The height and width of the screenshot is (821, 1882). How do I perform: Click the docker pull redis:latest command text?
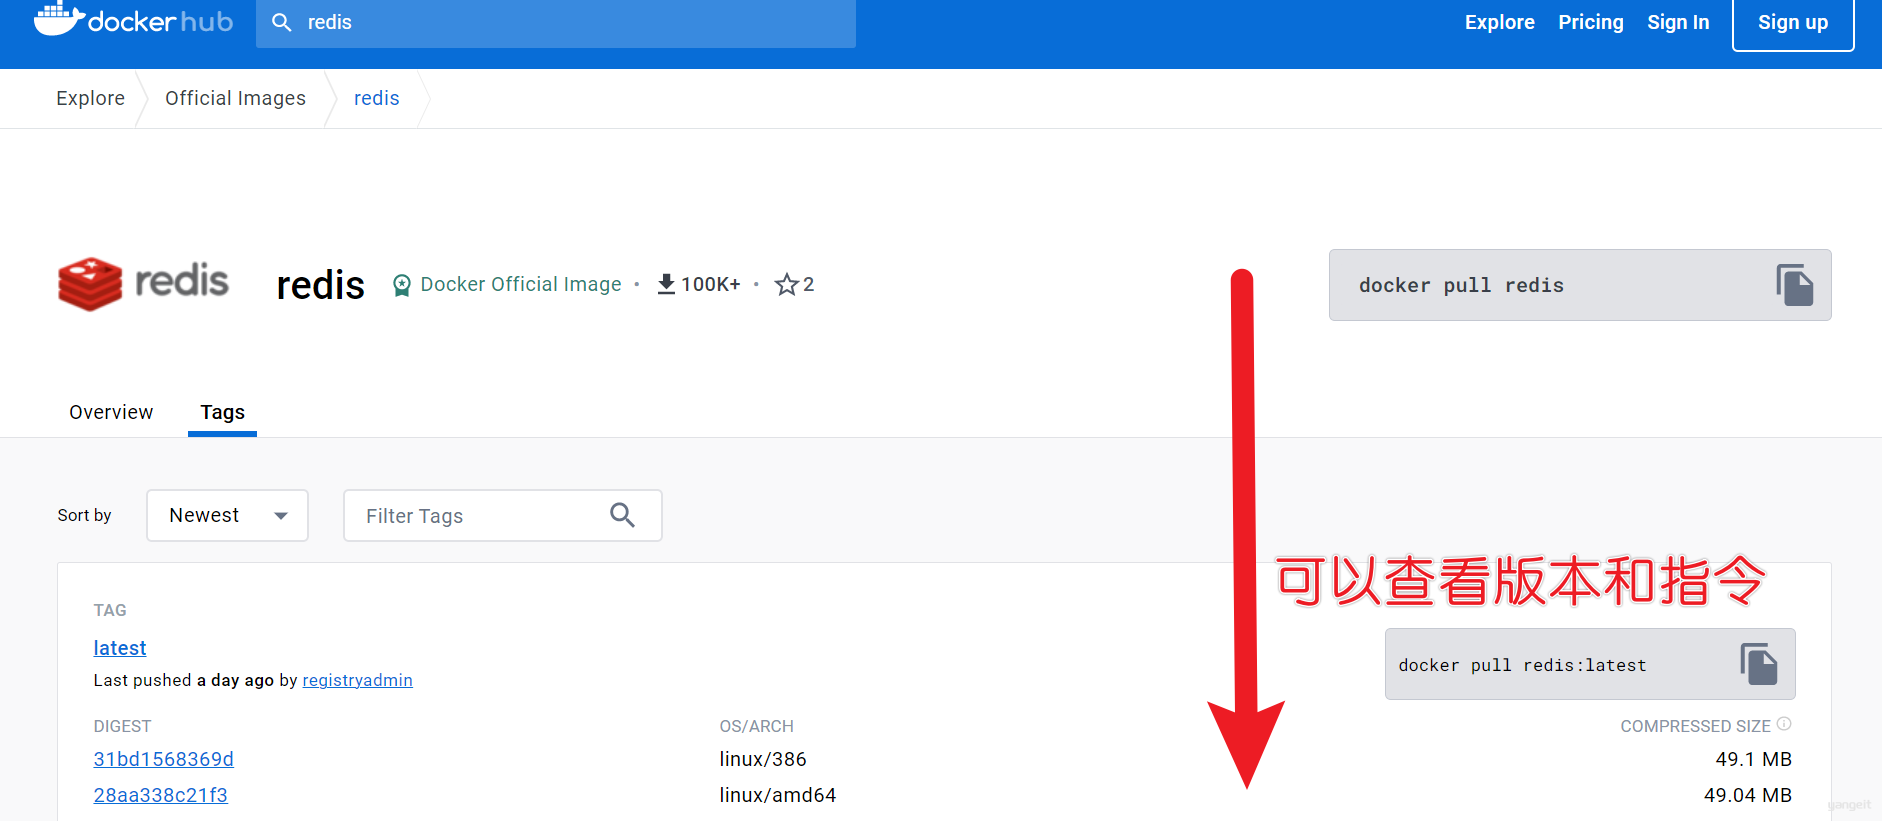1522,665
